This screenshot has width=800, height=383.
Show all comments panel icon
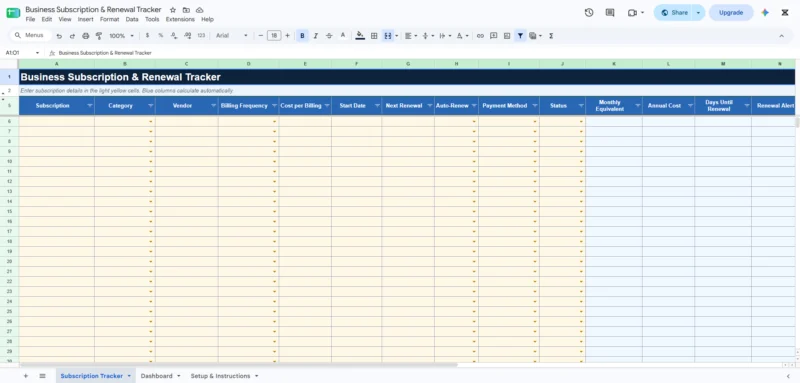coord(610,13)
